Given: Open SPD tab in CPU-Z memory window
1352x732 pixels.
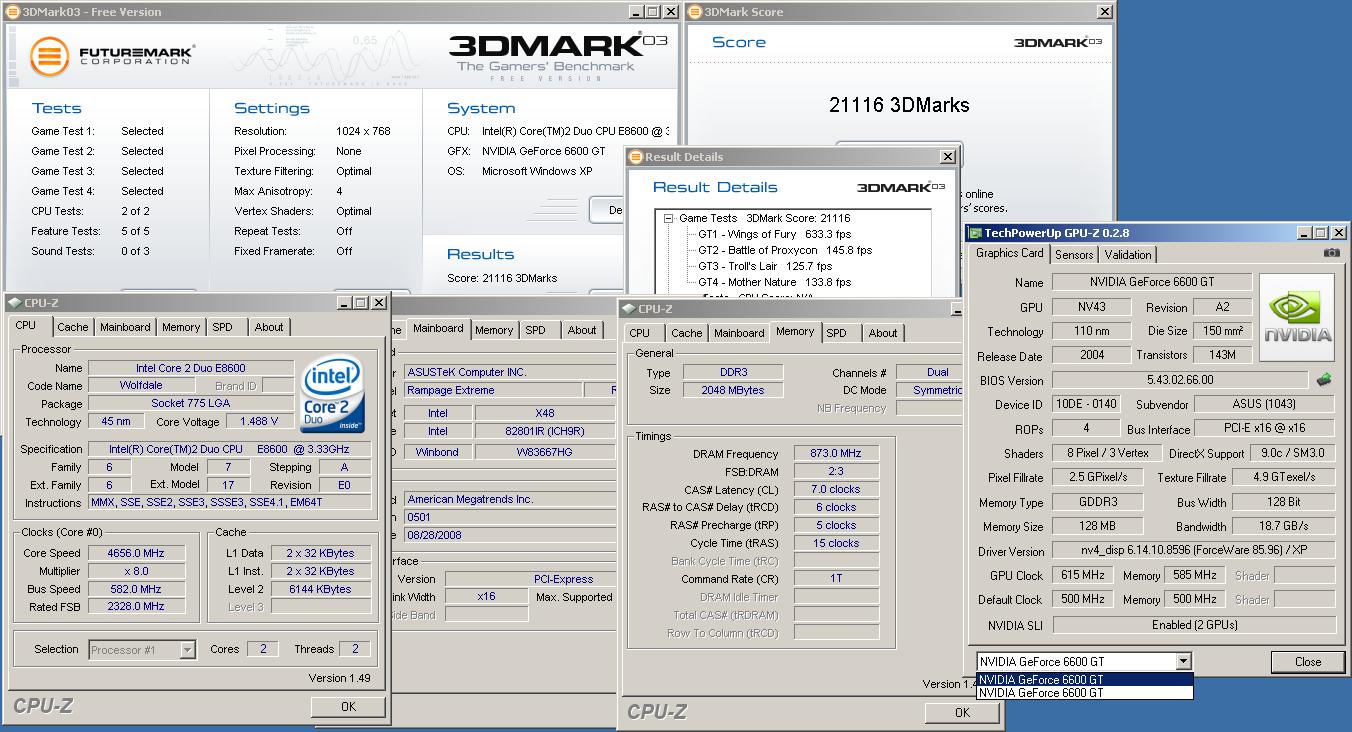Looking at the screenshot, I should 837,333.
